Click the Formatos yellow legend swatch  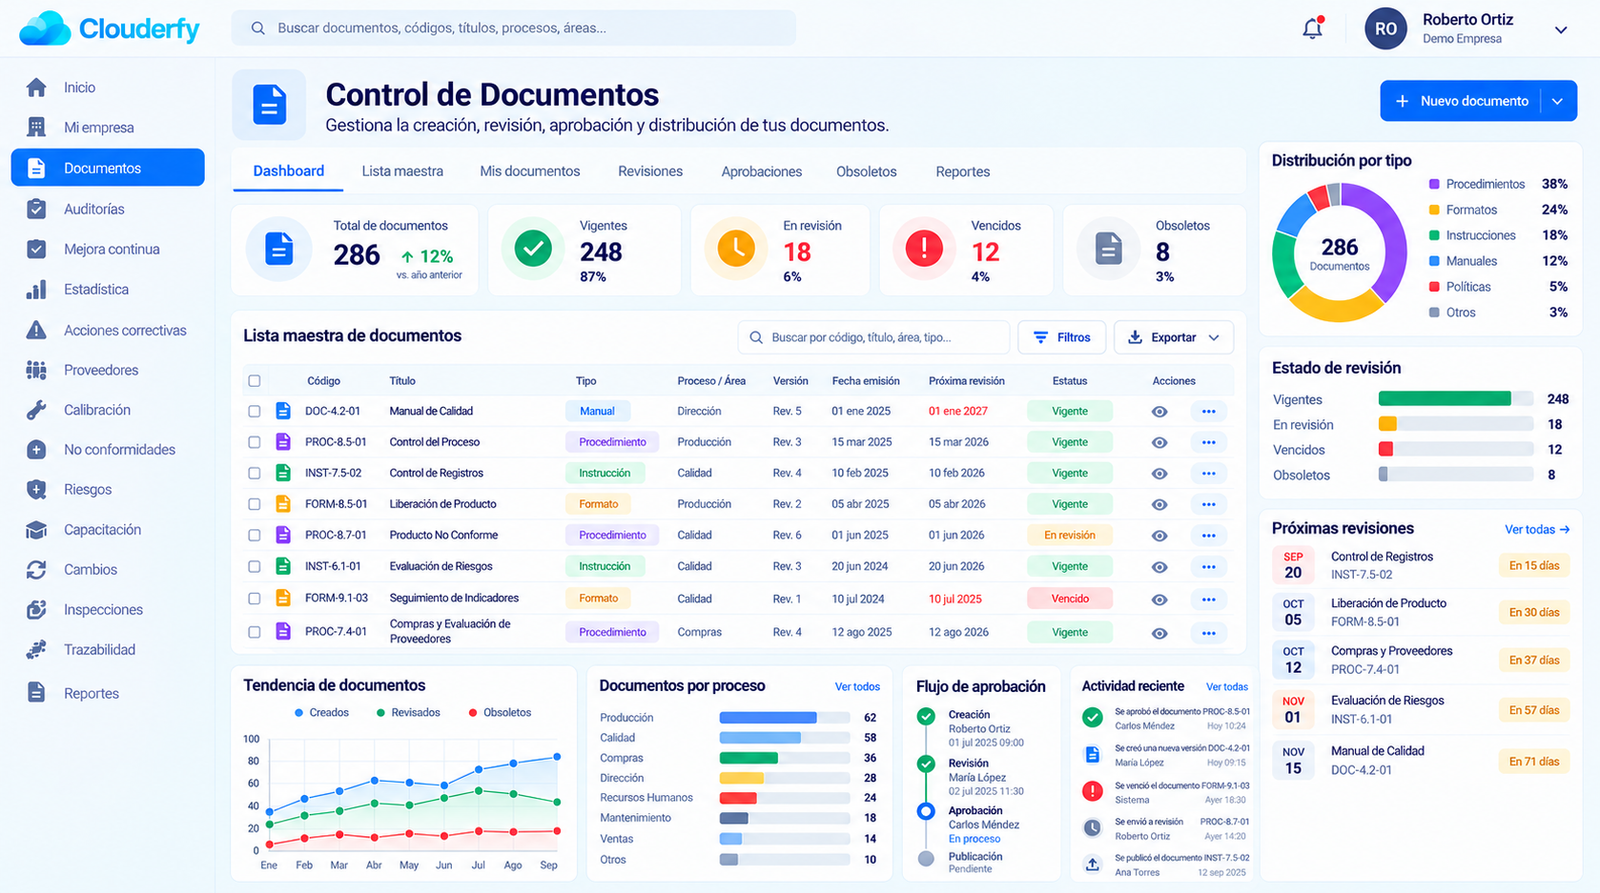[x=1434, y=210]
